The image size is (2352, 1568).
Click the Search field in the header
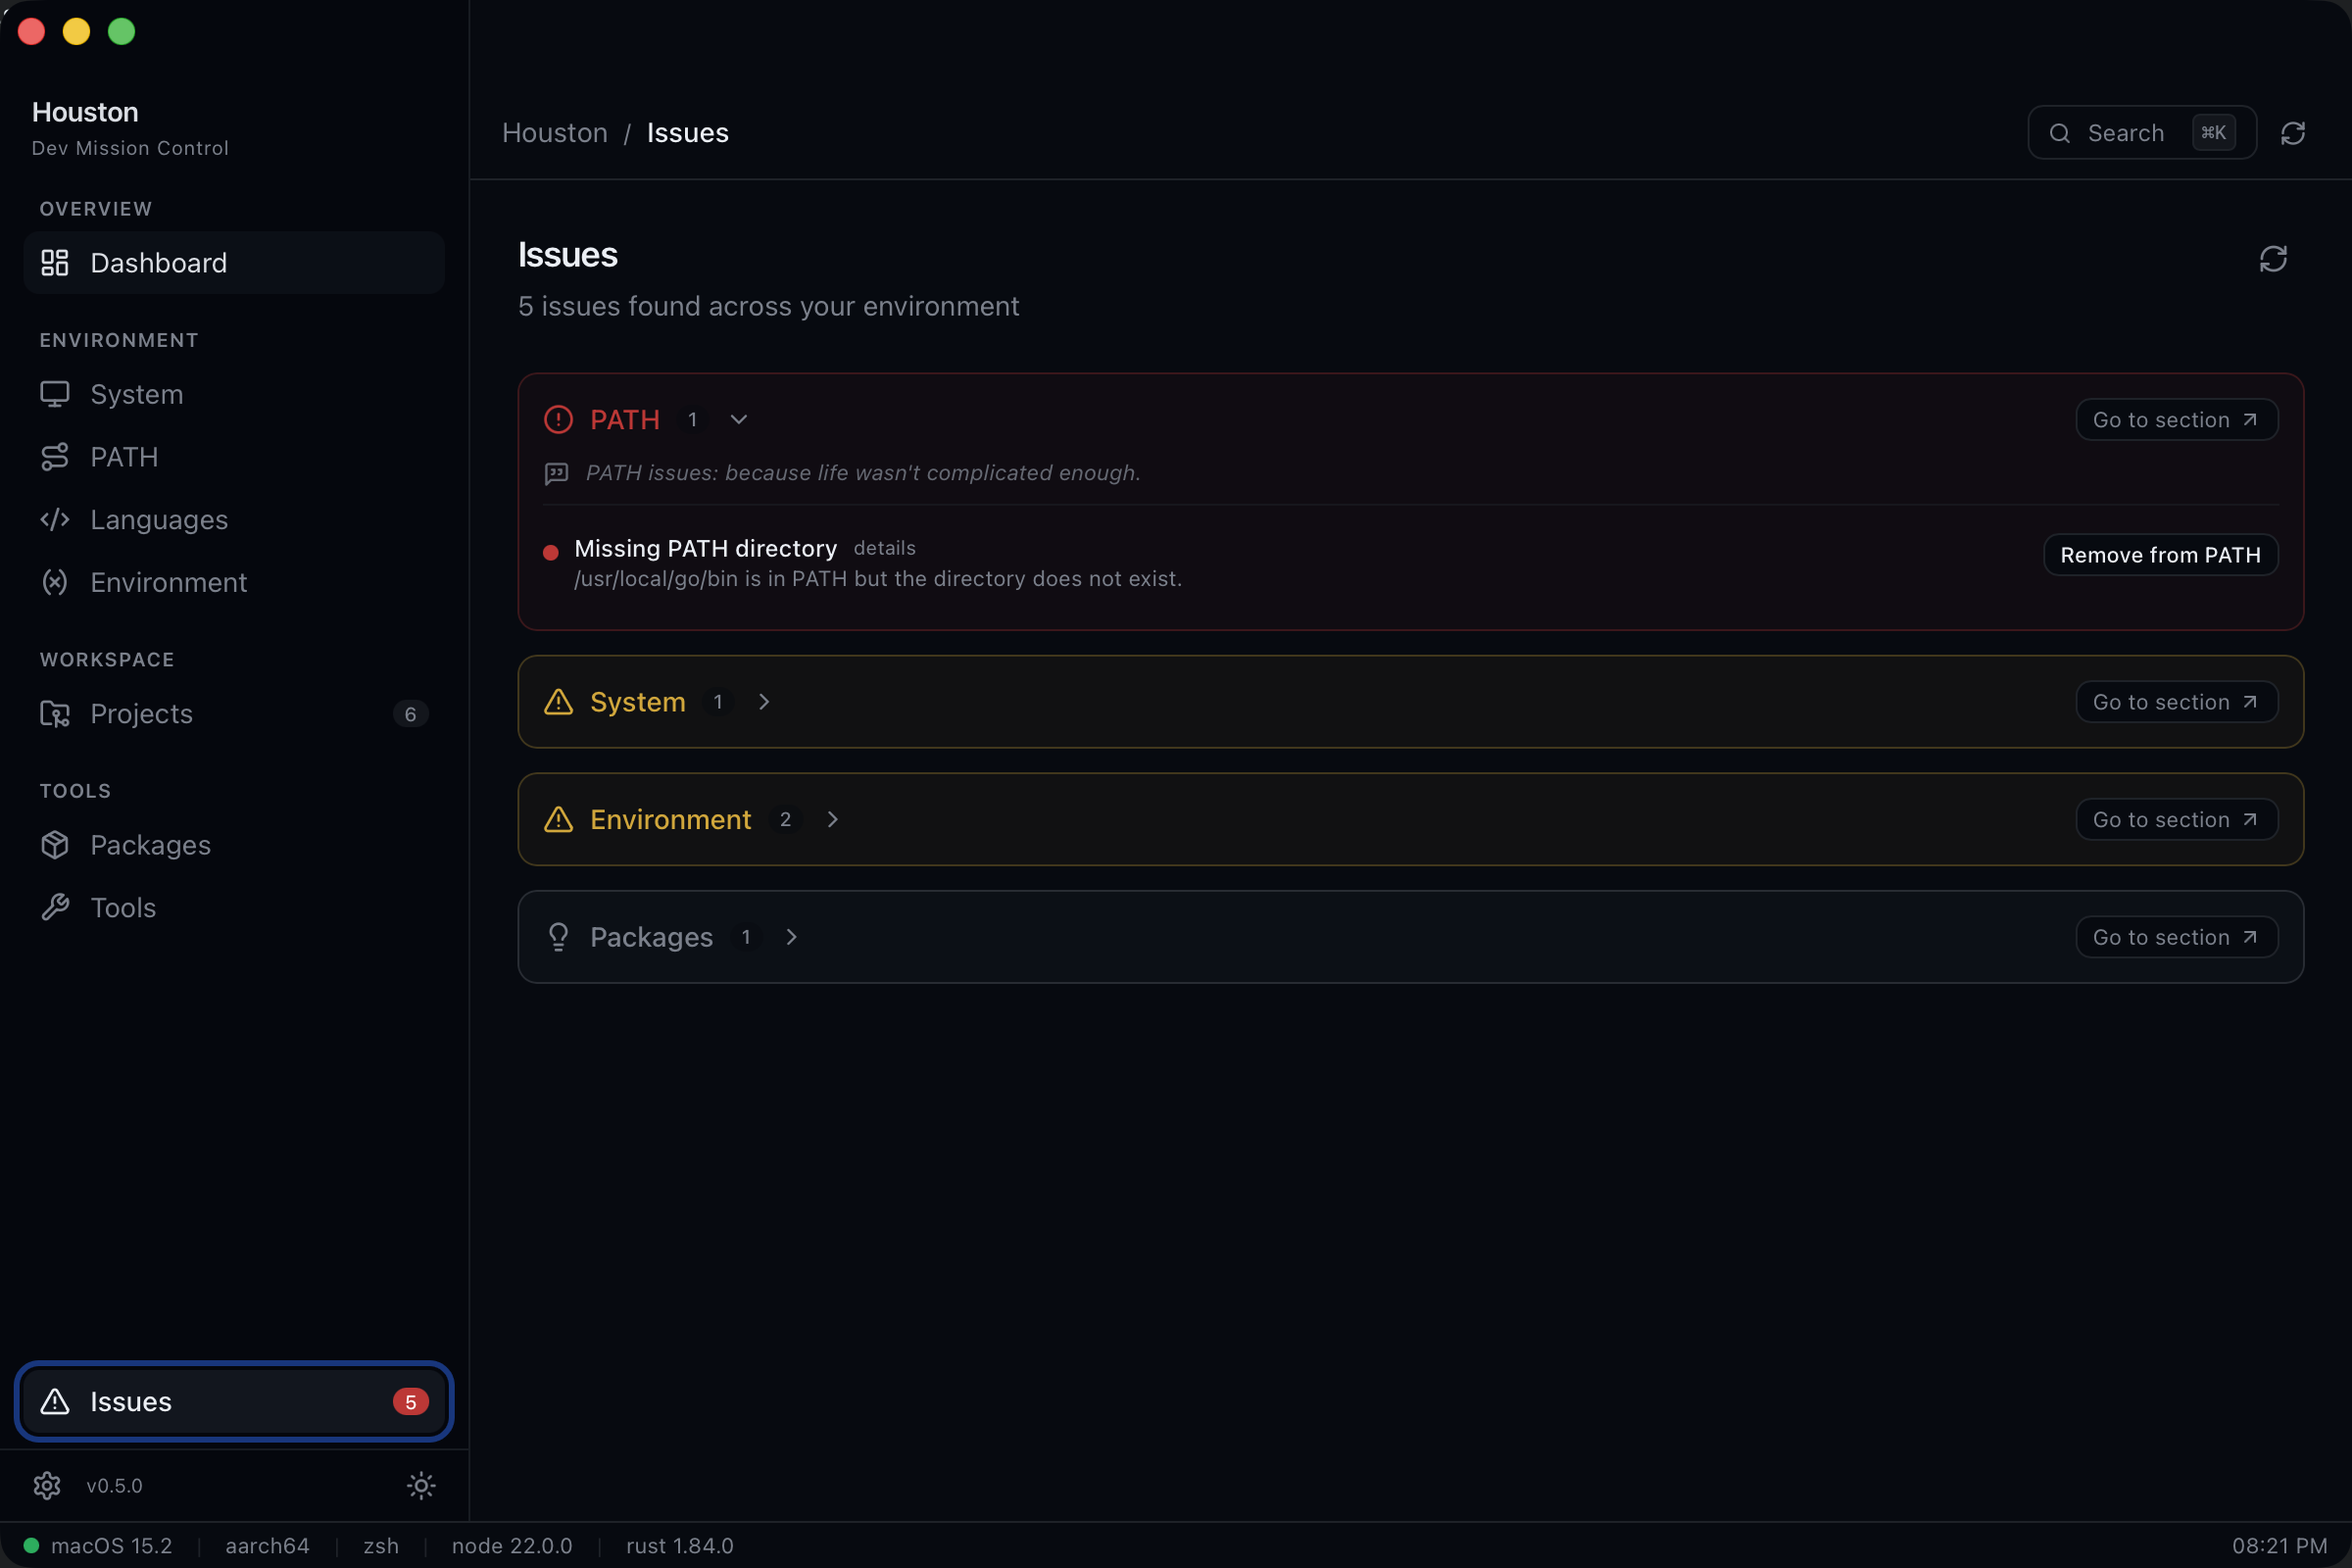click(2140, 132)
